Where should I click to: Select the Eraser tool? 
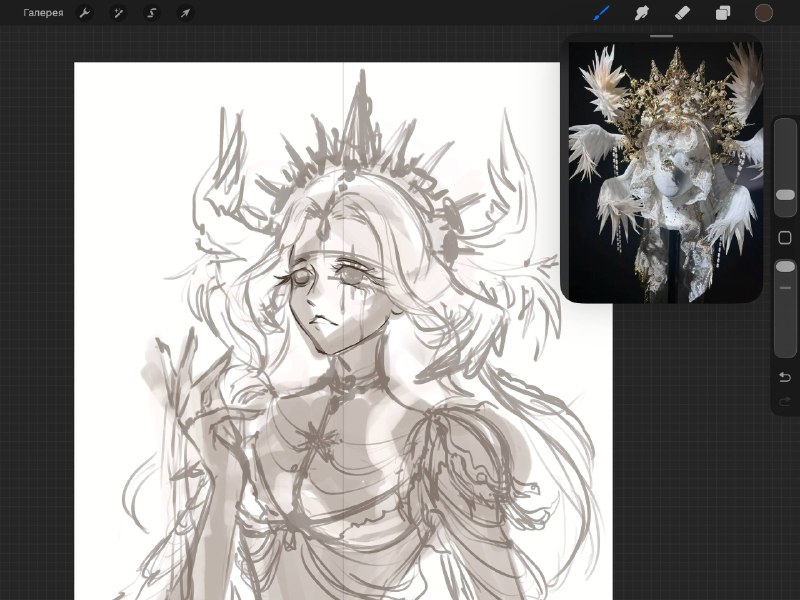(x=682, y=13)
